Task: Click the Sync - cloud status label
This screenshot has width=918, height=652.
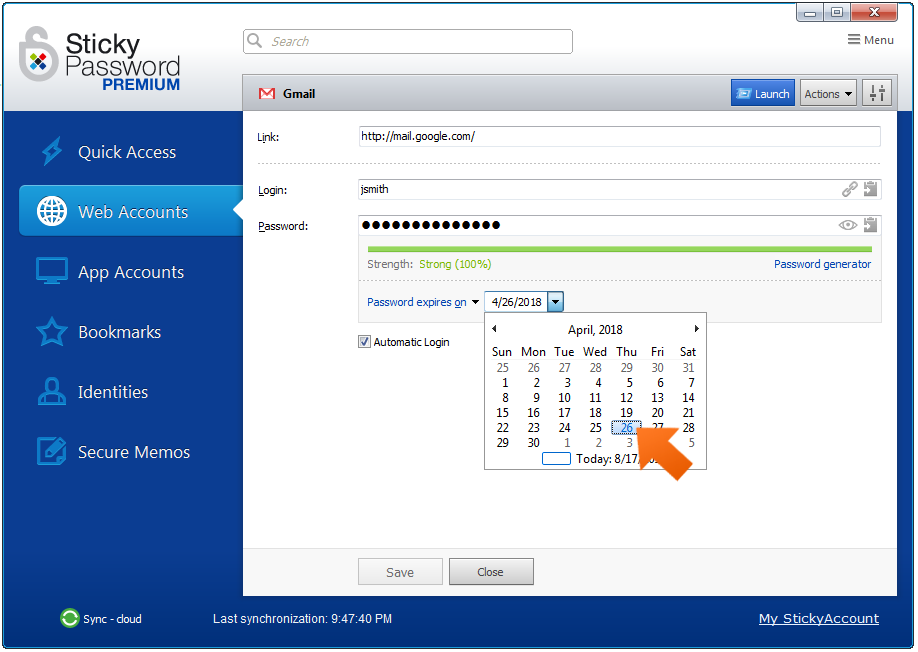Action: [112, 619]
